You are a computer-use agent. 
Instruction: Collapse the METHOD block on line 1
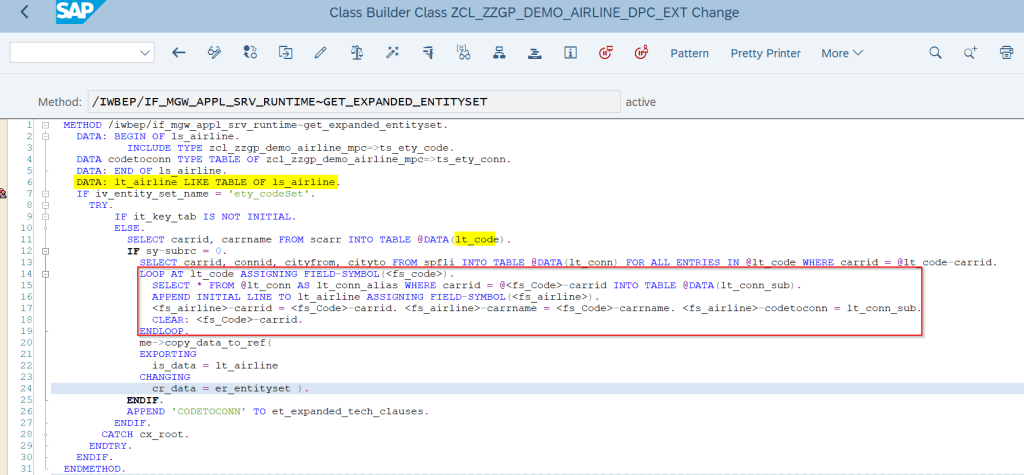pos(47,125)
